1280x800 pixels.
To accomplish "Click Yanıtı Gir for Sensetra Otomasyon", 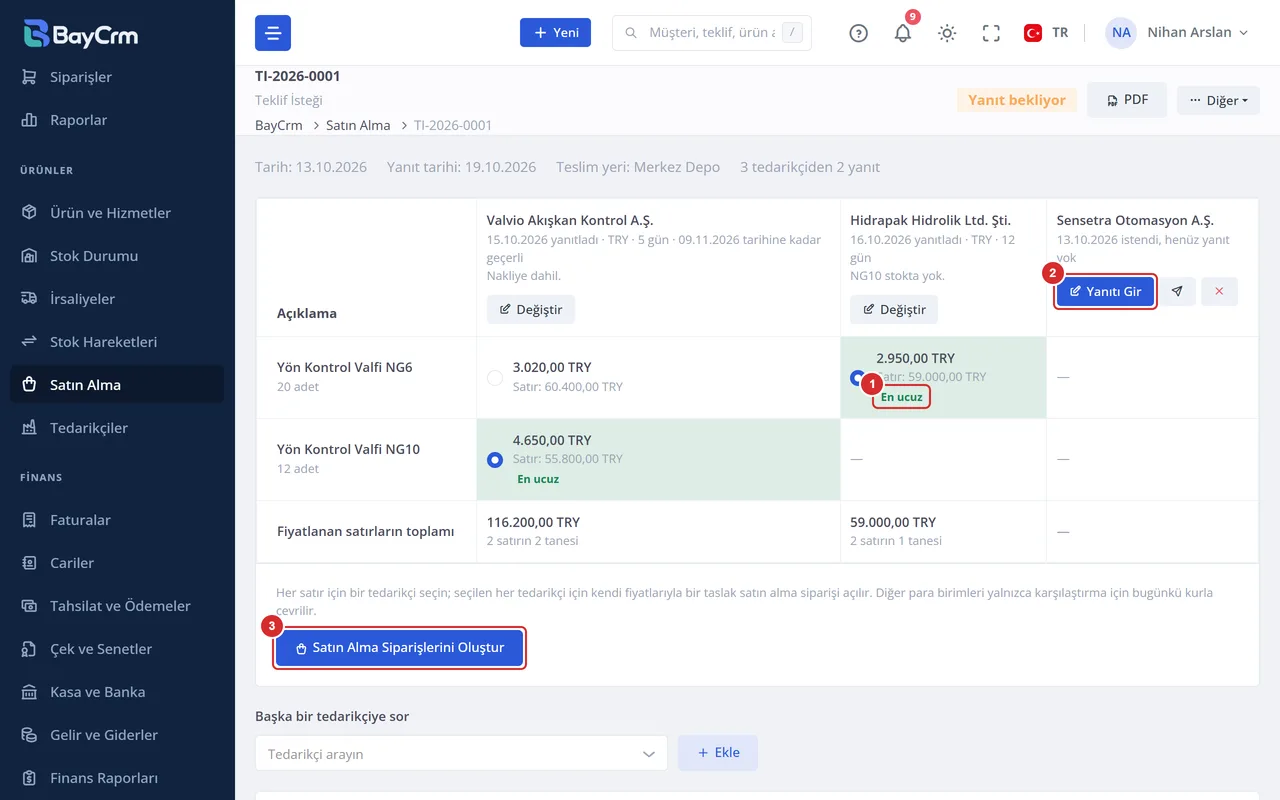I will [x=1106, y=292].
